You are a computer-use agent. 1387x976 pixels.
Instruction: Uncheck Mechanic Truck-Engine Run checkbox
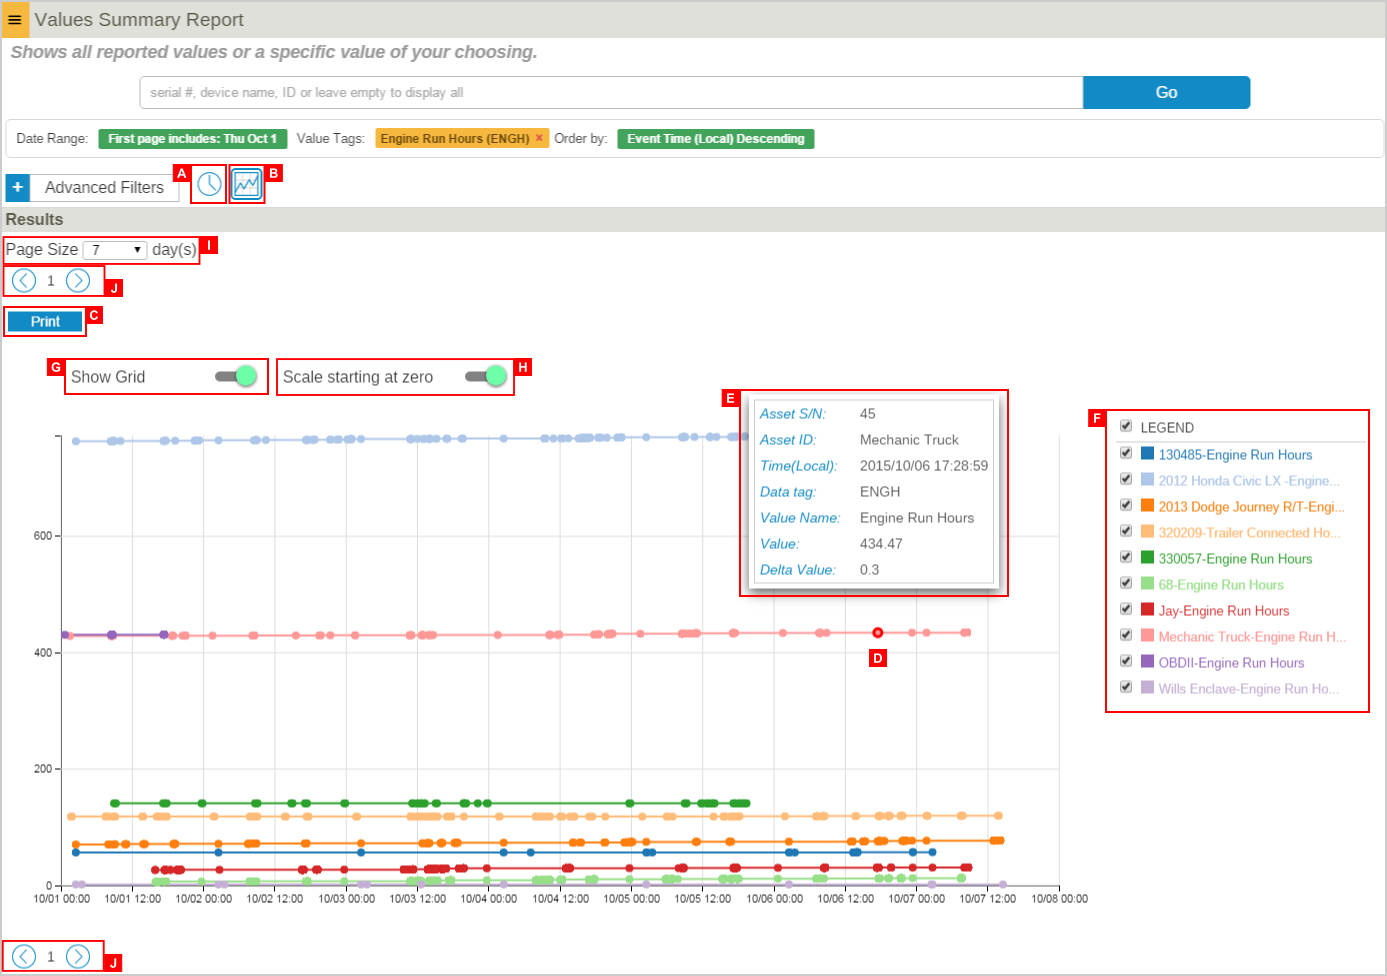(x=1126, y=635)
